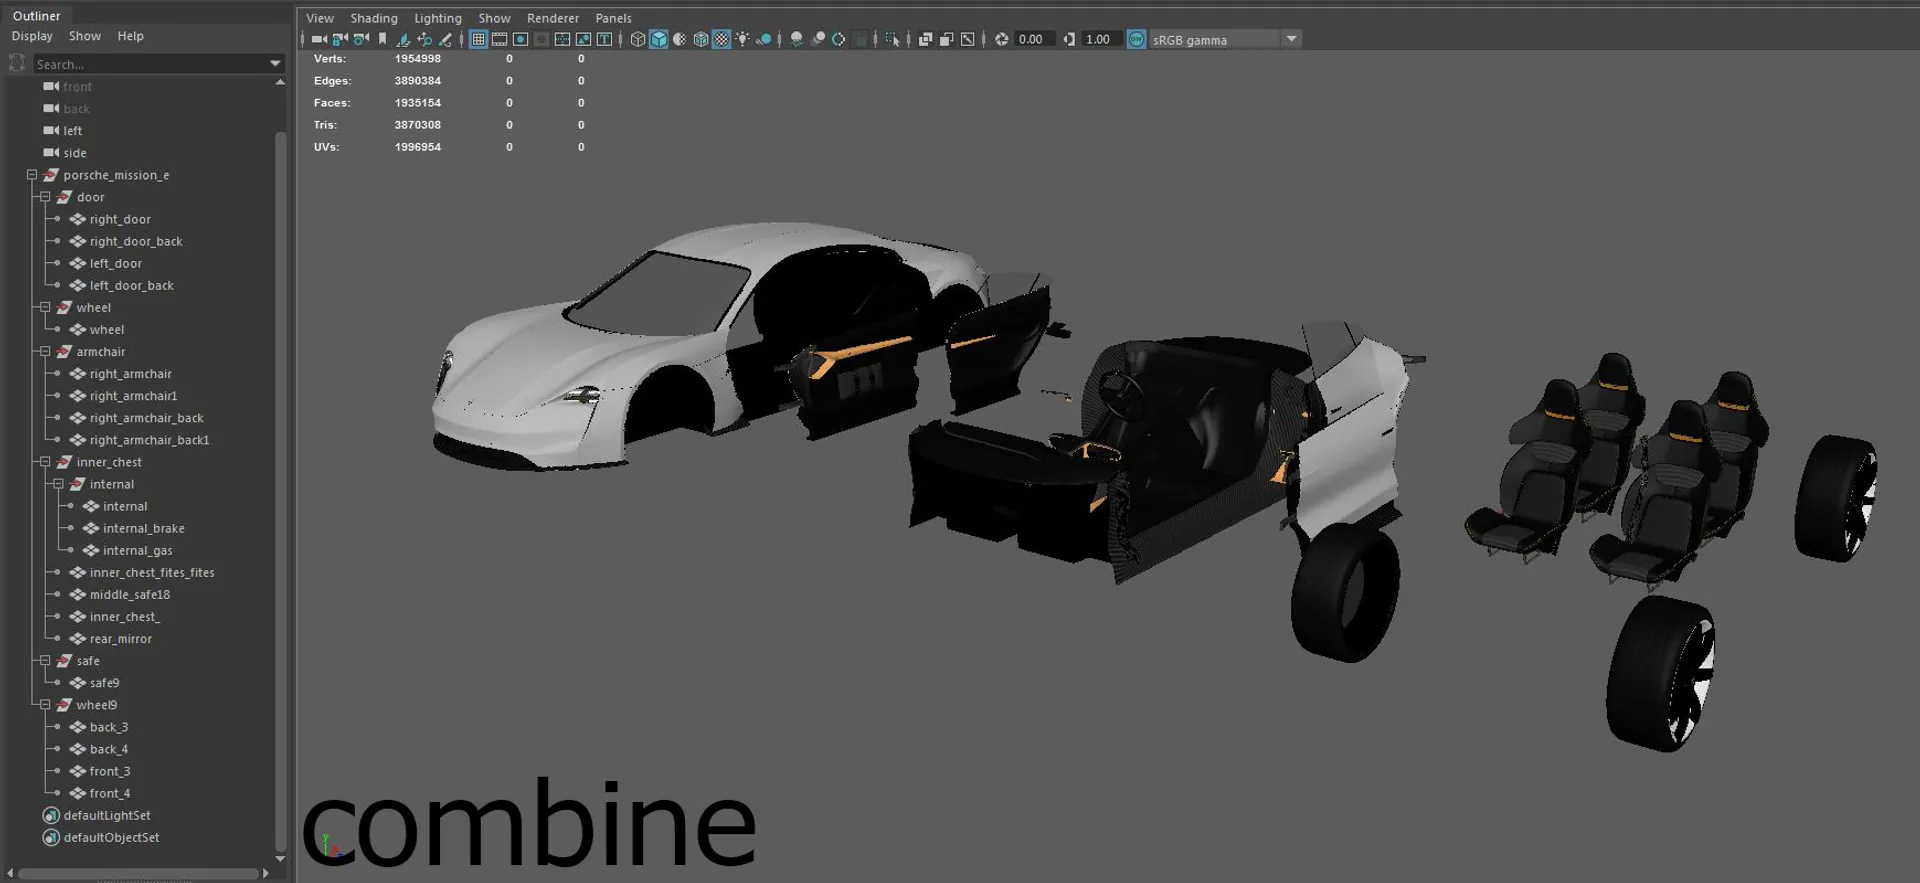Click the Gamma value field 1.00
Viewport: 1920px width, 883px height.
tap(1102, 39)
